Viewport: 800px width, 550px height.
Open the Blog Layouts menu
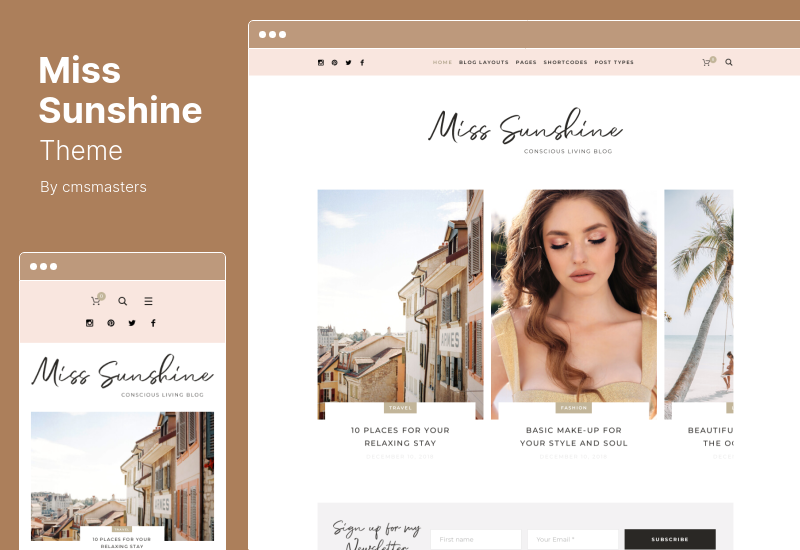(484, 62)
